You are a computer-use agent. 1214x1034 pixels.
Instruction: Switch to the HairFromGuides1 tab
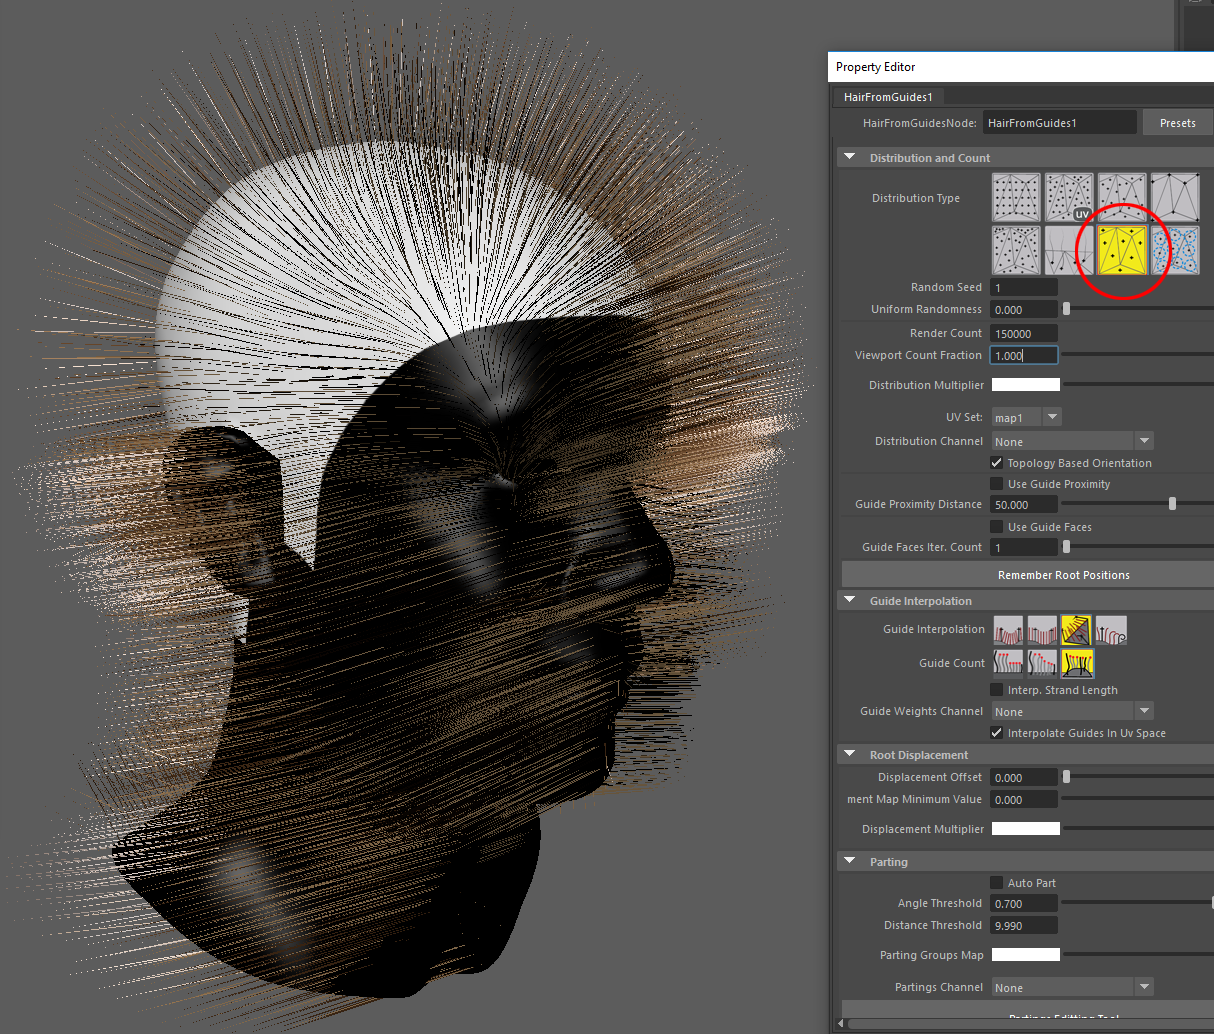pos(888,97)
